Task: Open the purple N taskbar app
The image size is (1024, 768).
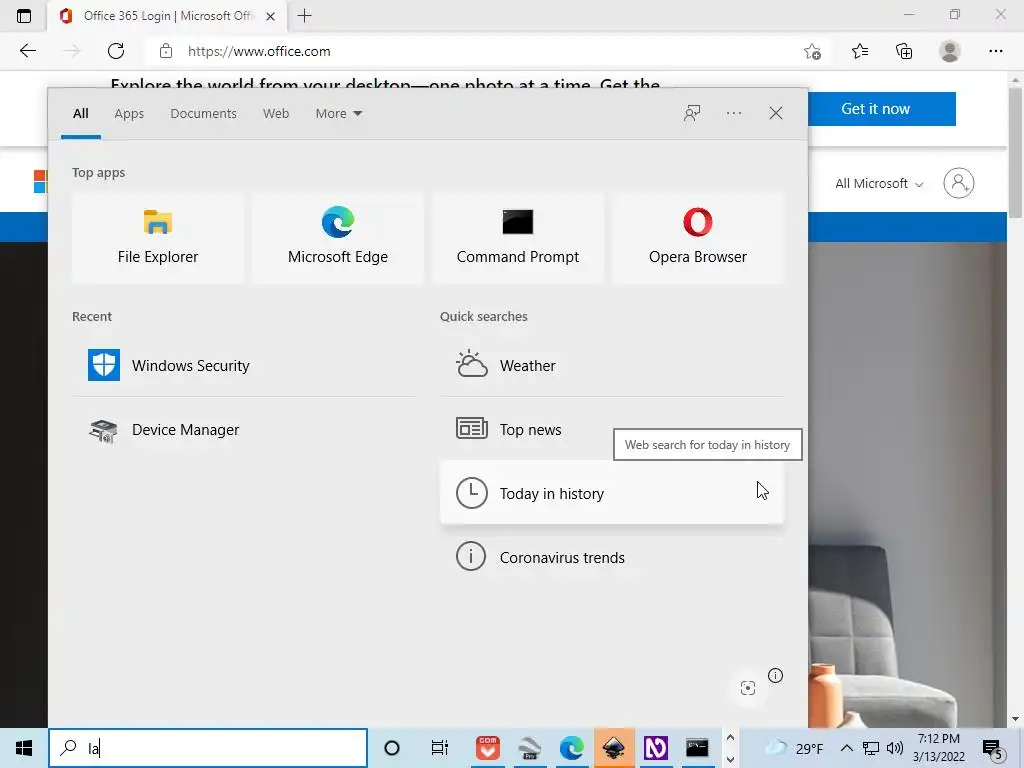Action: (x=656, y=748)
